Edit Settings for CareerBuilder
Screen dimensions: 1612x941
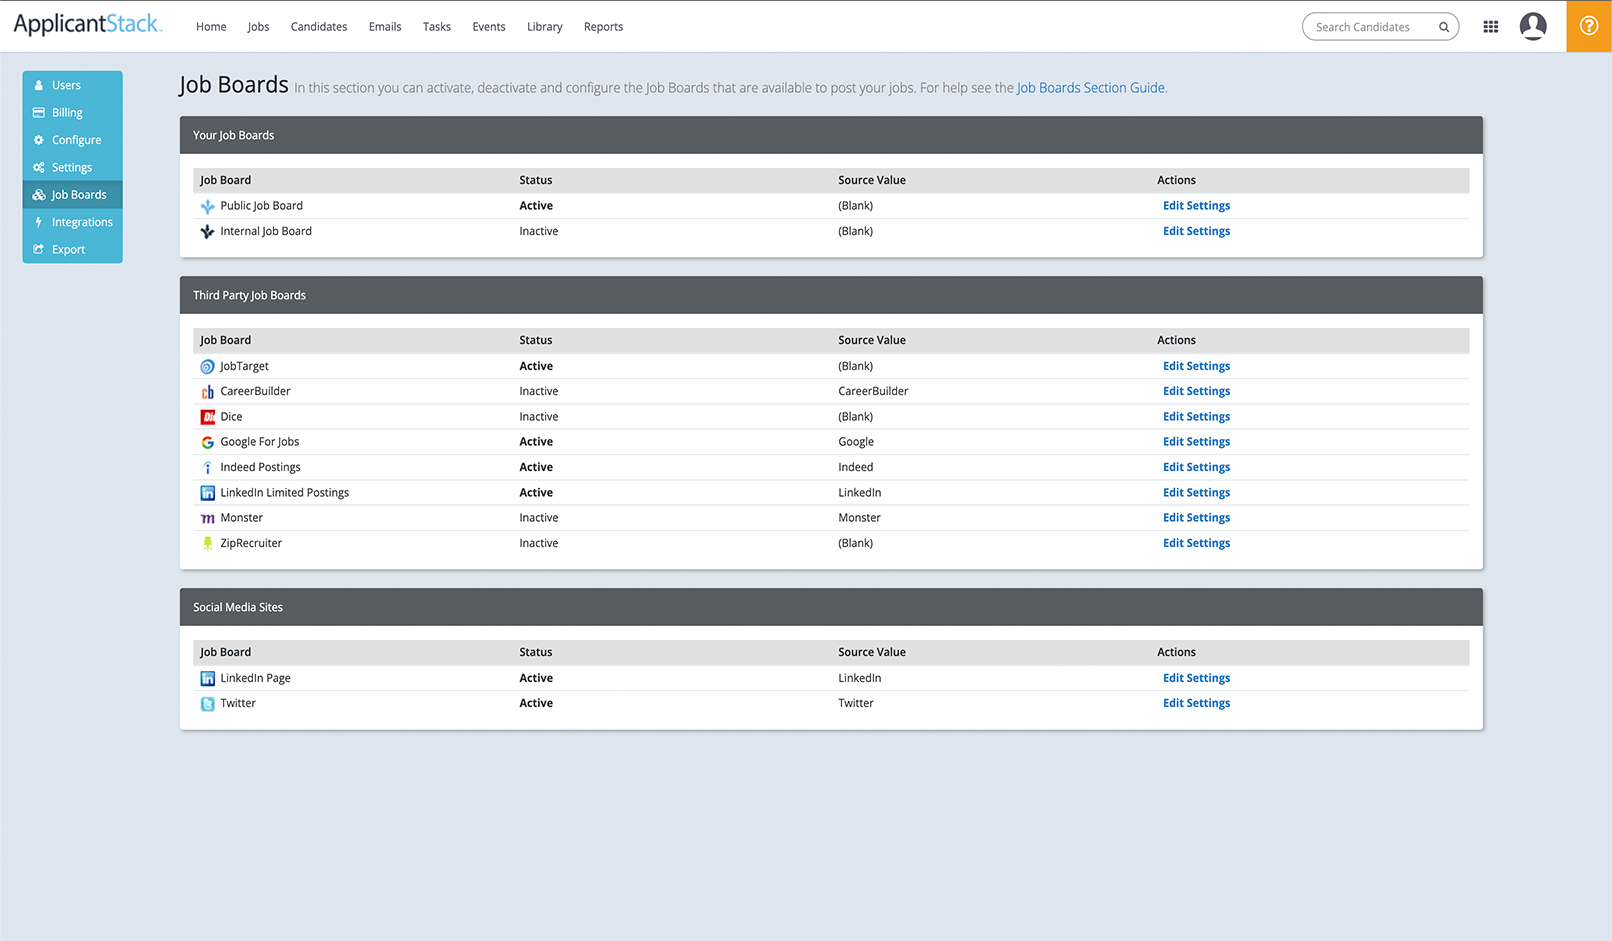1196,391
